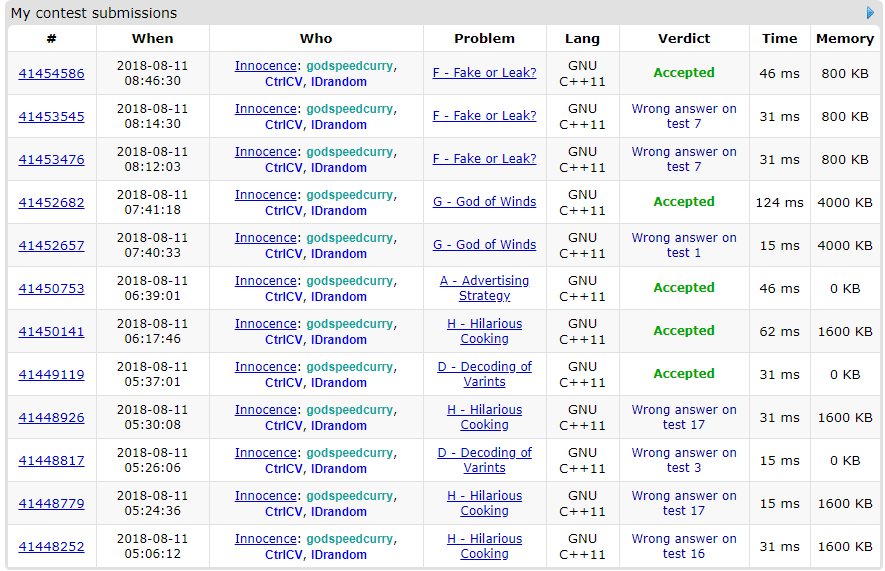This screenshot has height=571, width=885.
Task: Open submission 41448926
Action: [x=51, y=418]
